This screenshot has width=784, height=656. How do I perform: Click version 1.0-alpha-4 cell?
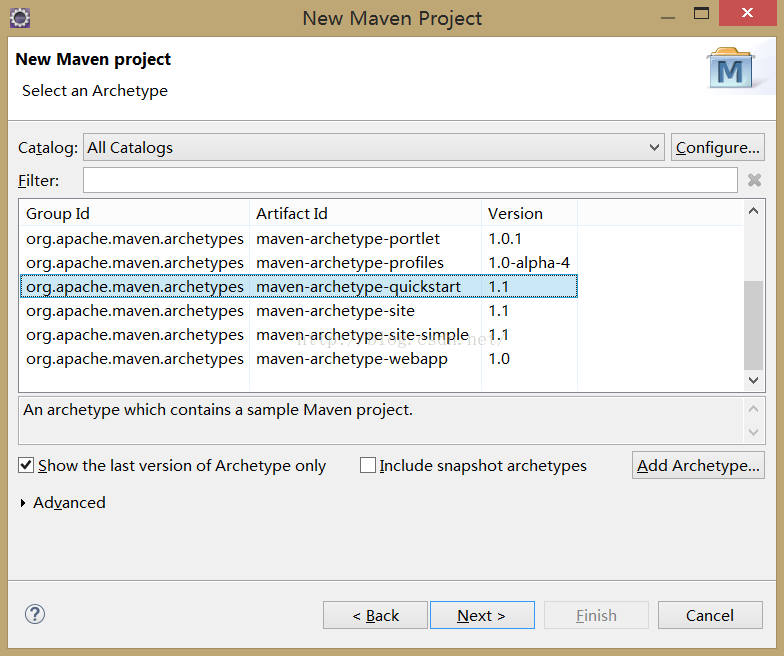click(529, 263)
